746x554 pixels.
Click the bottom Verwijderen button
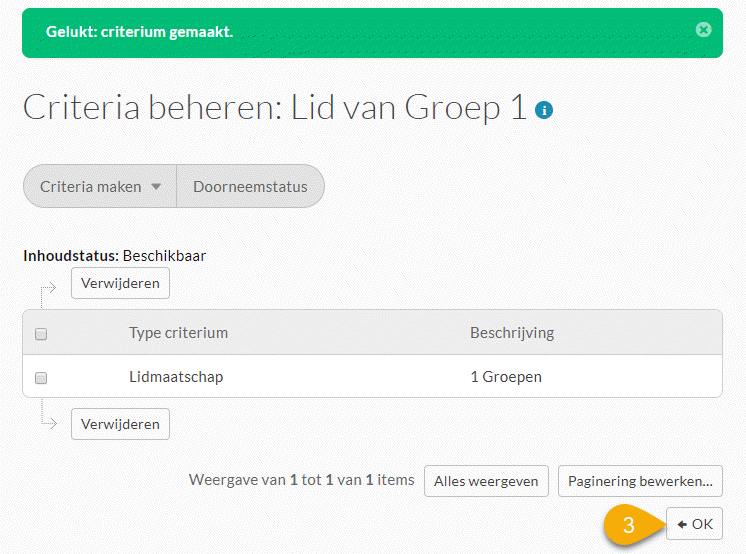click(120, 424)
